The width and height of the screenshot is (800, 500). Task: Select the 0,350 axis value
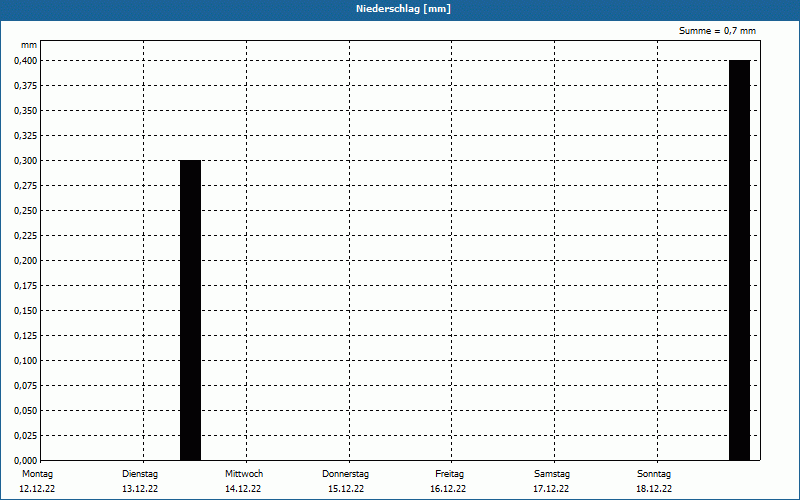(26, 111)
